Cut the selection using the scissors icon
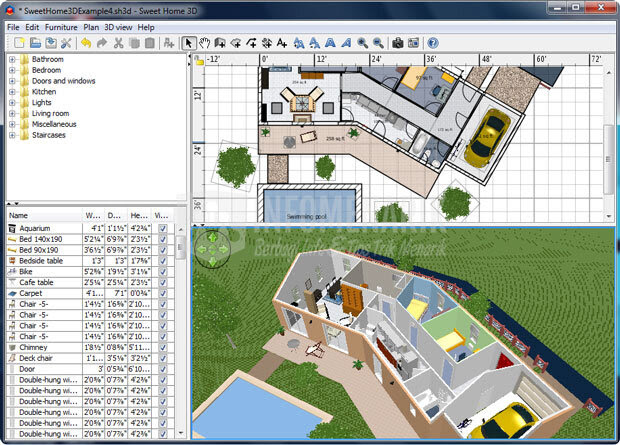Screen dimensions: 620x445 coord(118,43)
